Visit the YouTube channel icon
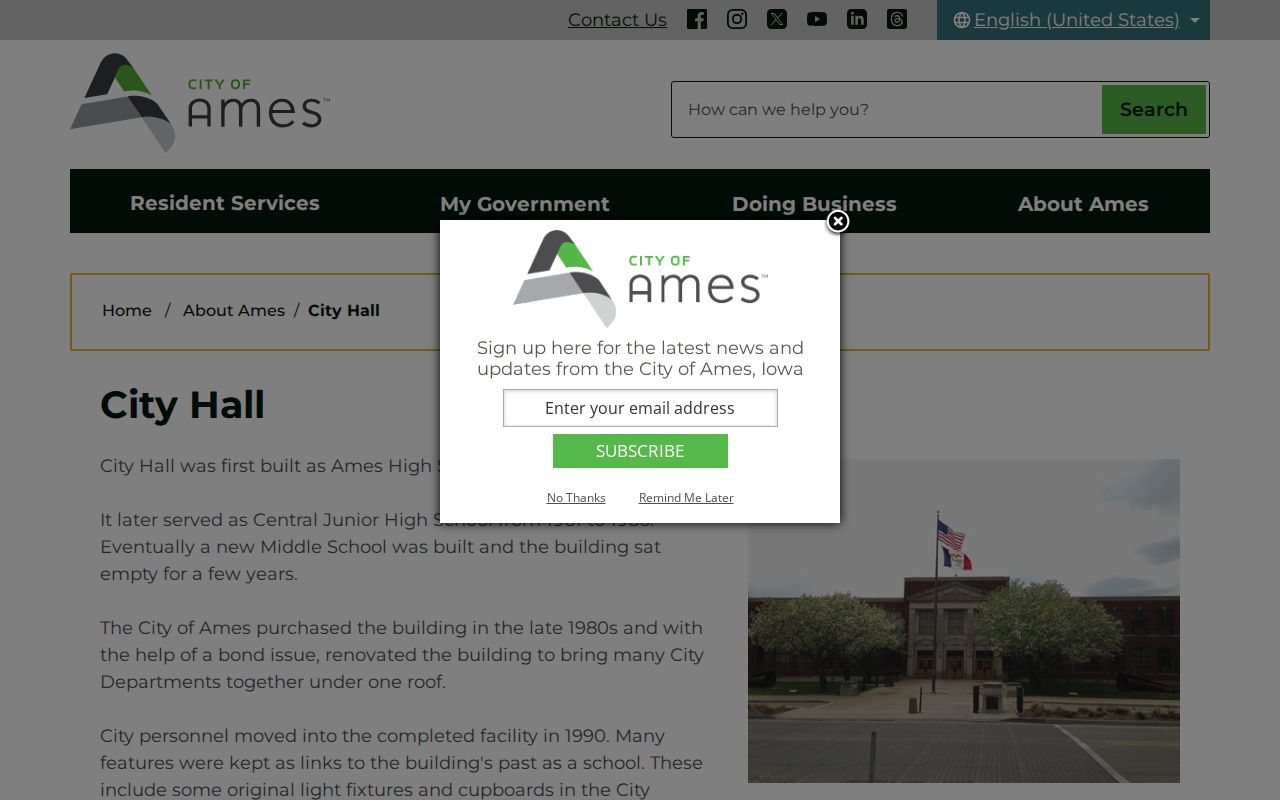1280x800 pixels. coord(817,19)
